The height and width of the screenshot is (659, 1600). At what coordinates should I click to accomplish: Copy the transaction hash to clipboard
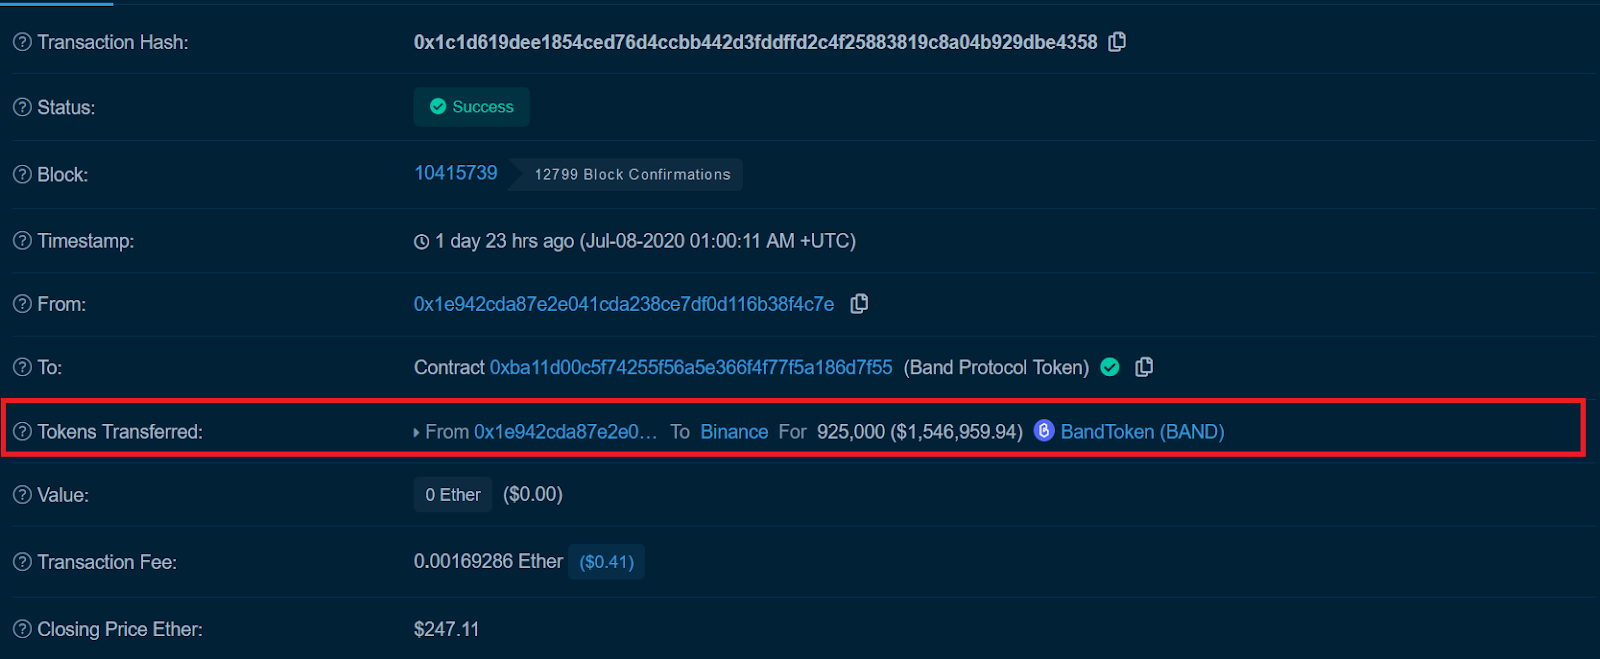pos(1117,41)
